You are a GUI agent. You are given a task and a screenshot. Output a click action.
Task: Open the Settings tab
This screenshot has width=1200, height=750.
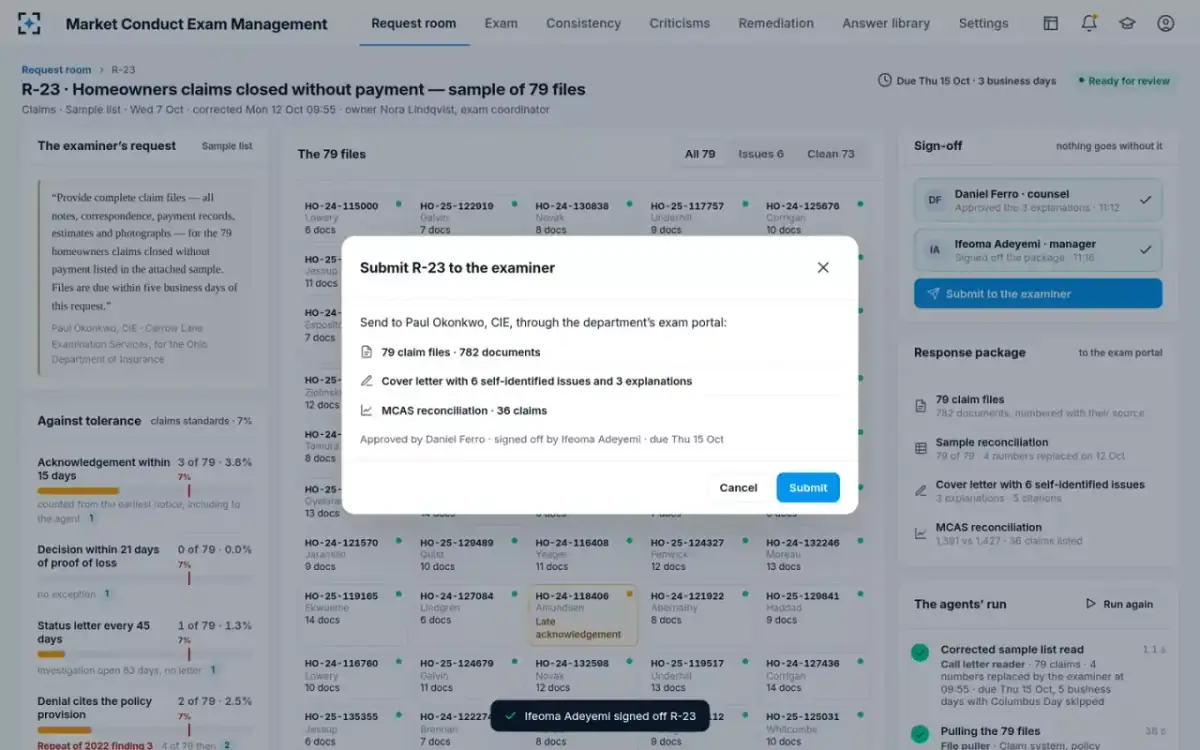tap(983, 23)
